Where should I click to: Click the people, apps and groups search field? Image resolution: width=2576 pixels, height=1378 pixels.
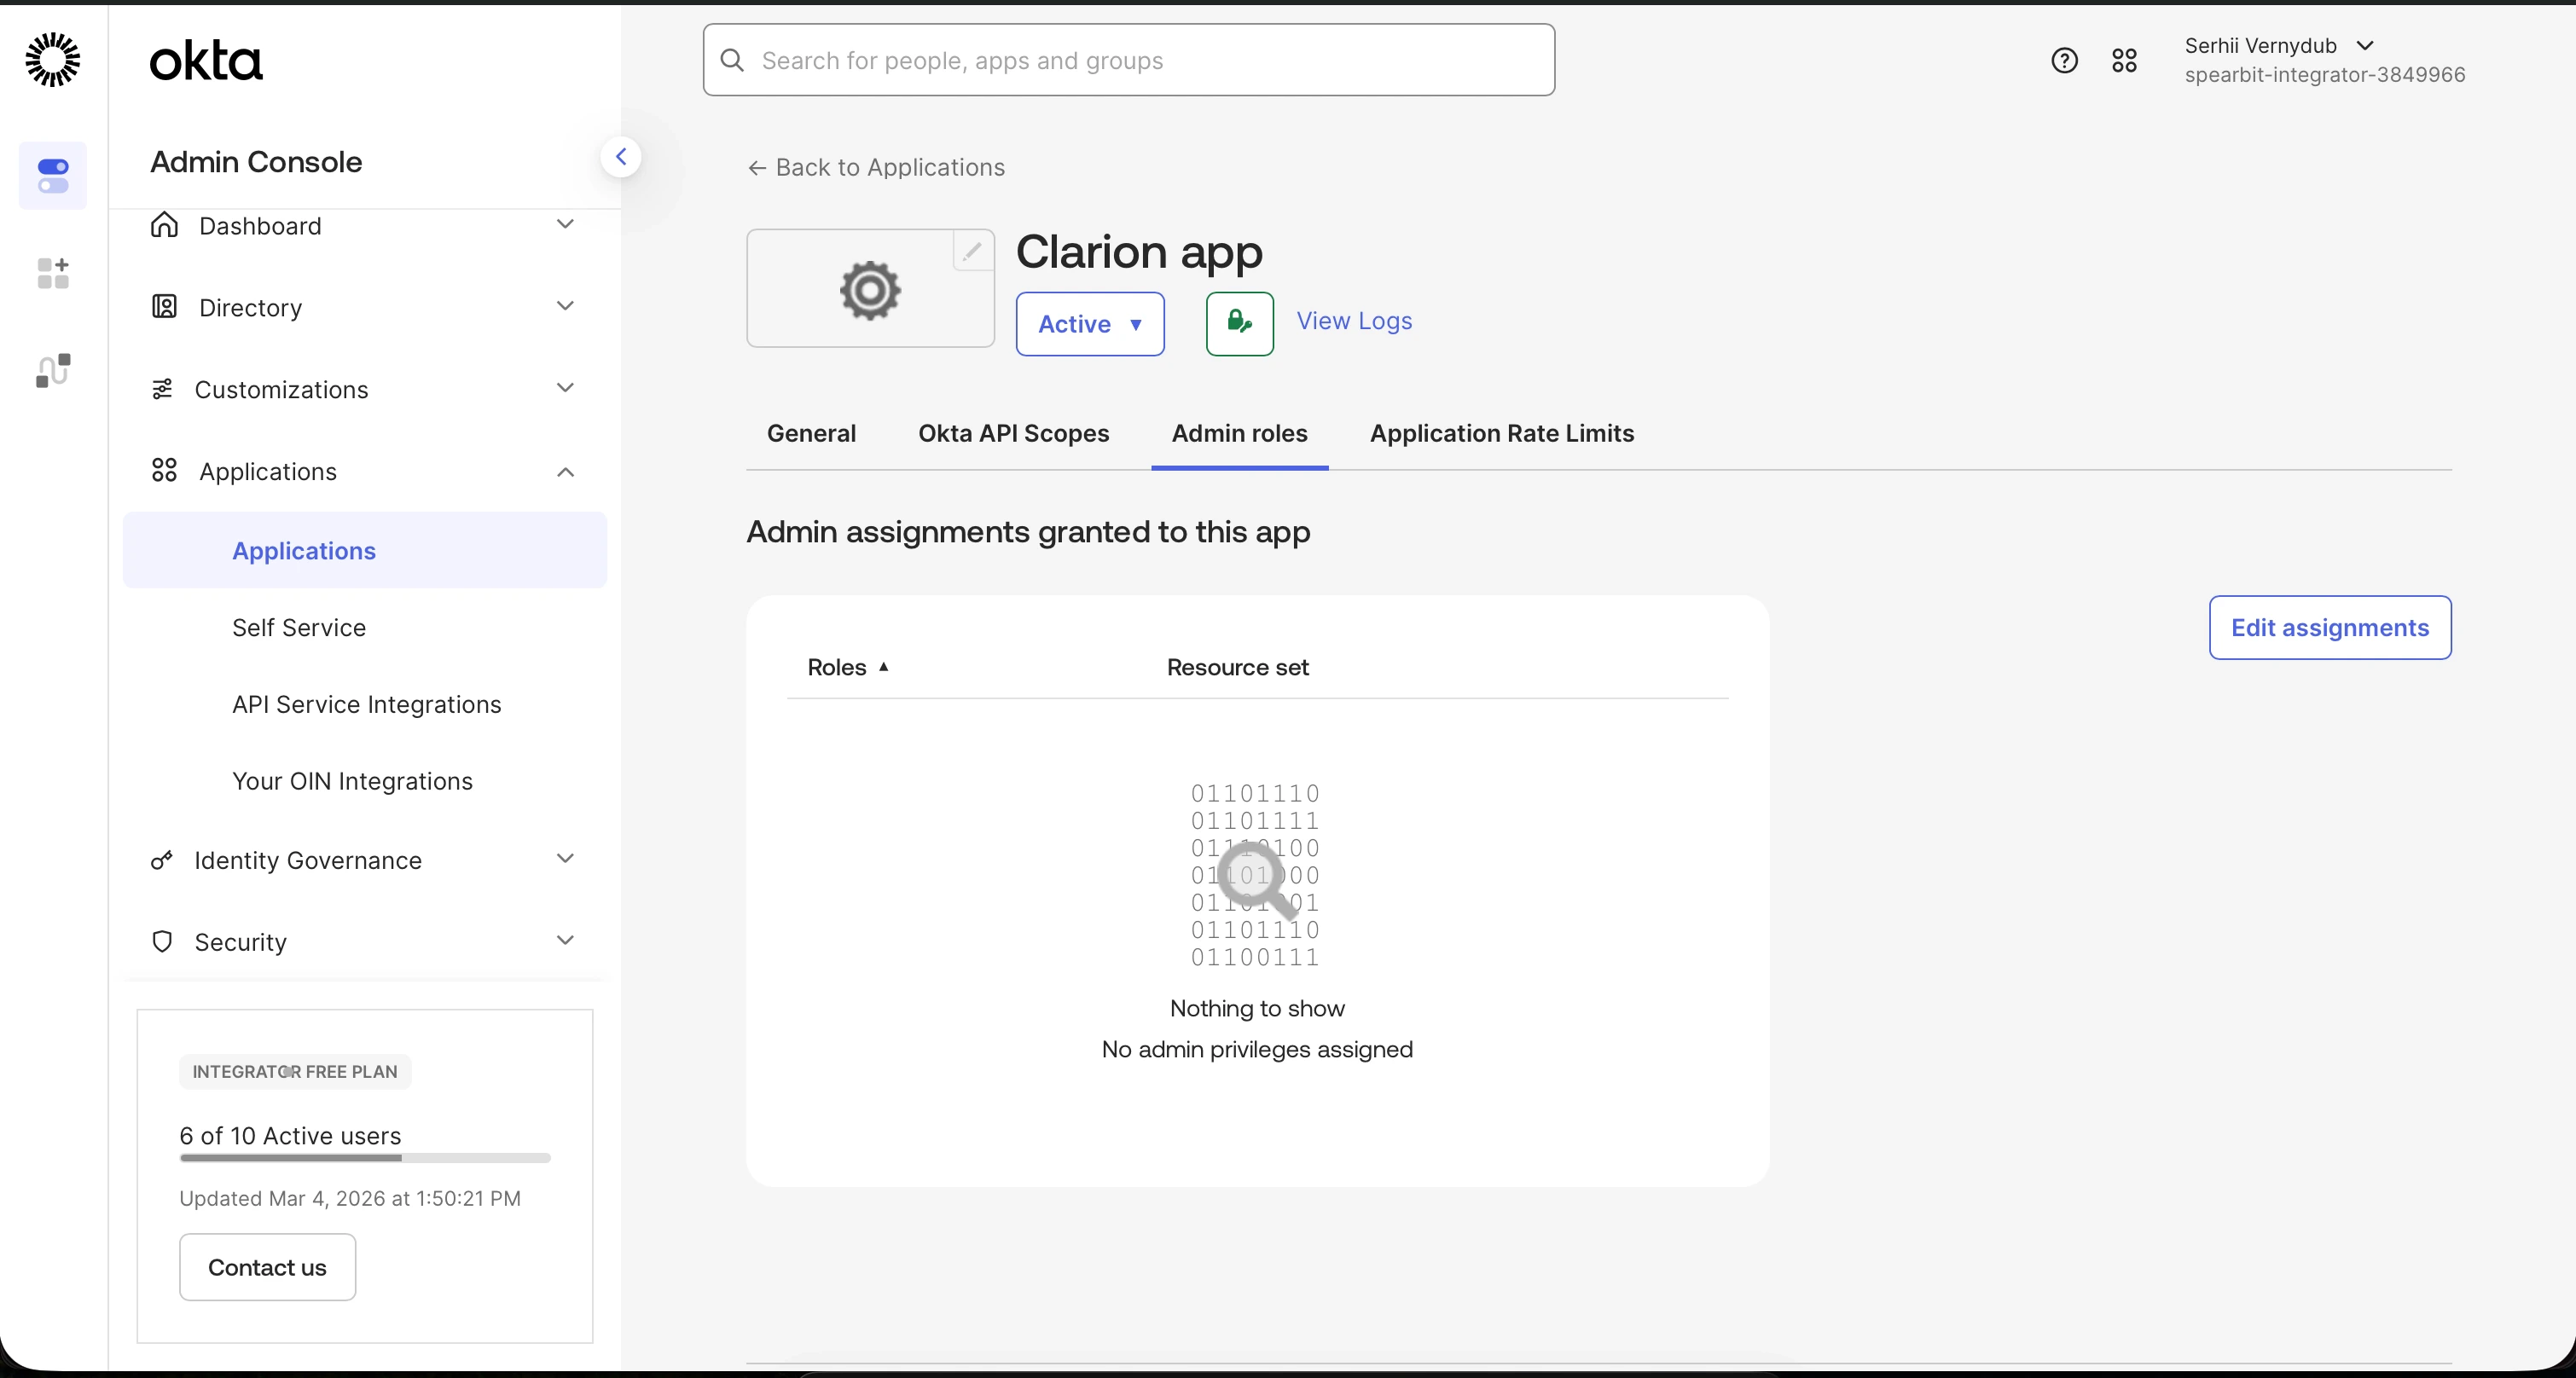point(1128,61)
